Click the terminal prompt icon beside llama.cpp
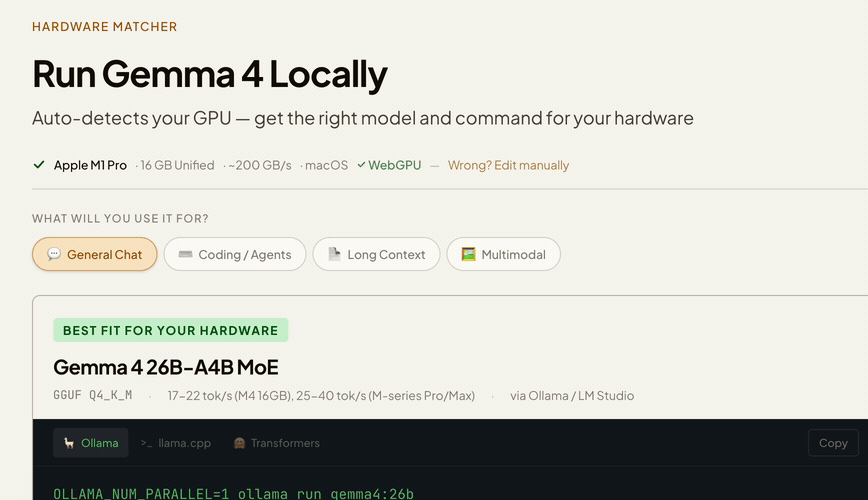This screenshot has height=500, width=868. click(x=146, y=443)
